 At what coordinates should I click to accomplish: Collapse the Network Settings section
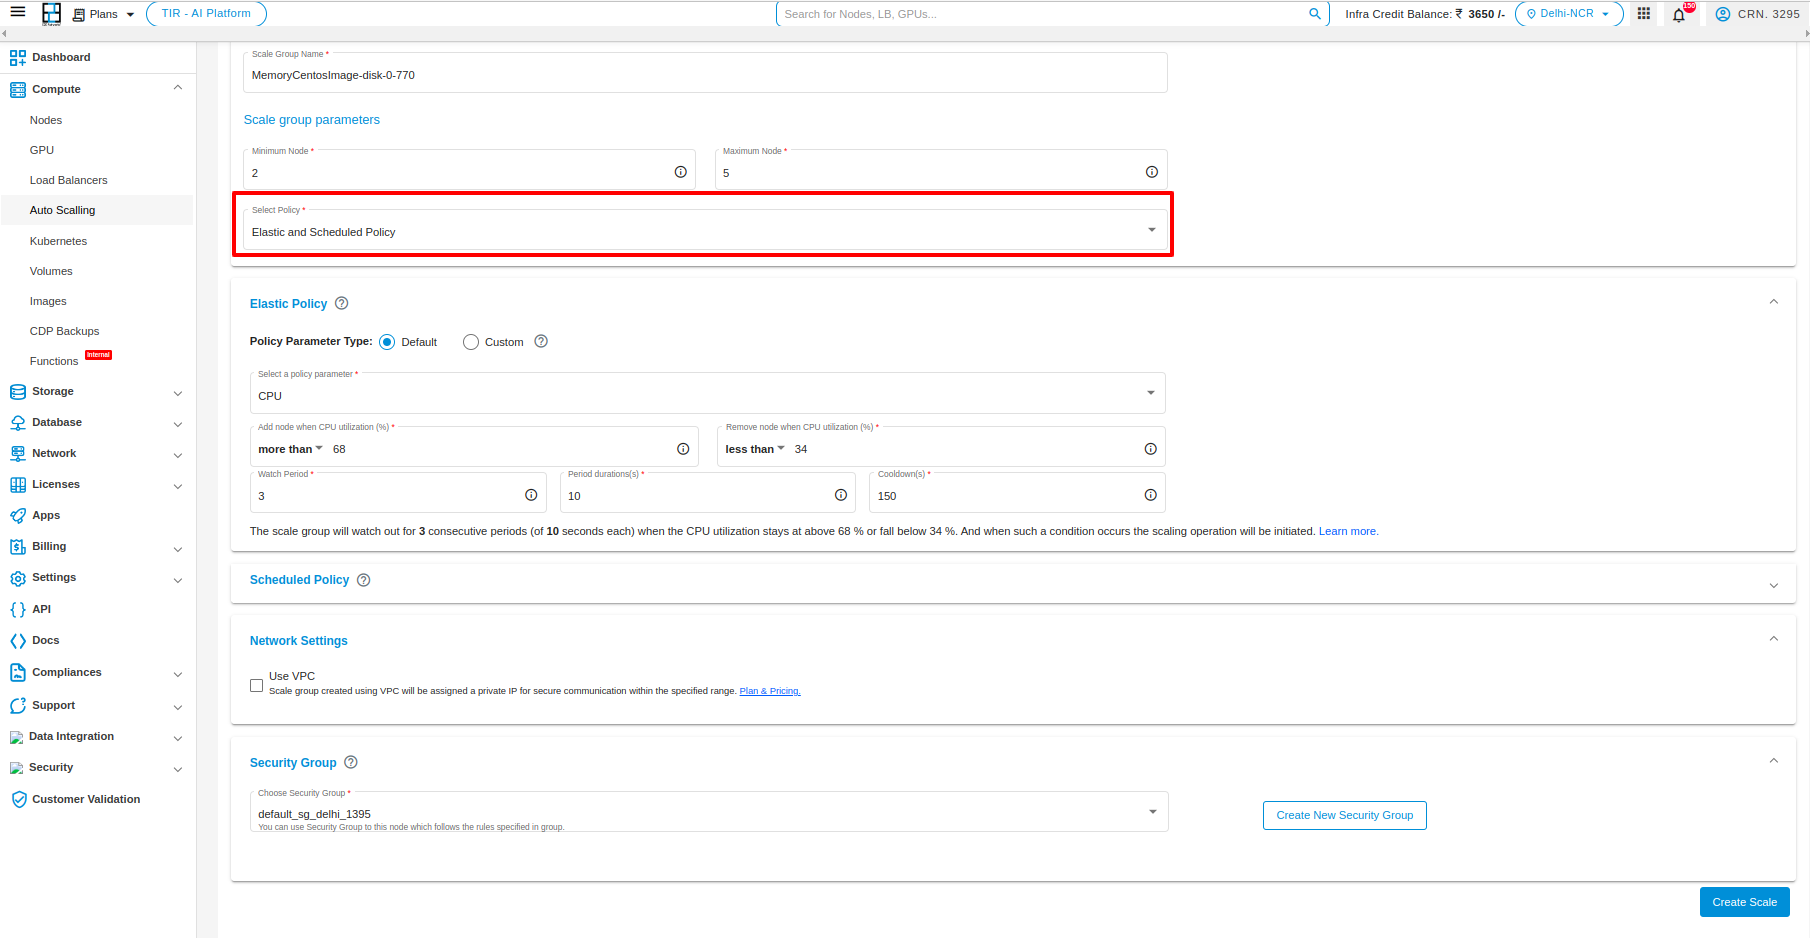[1774, 639]
